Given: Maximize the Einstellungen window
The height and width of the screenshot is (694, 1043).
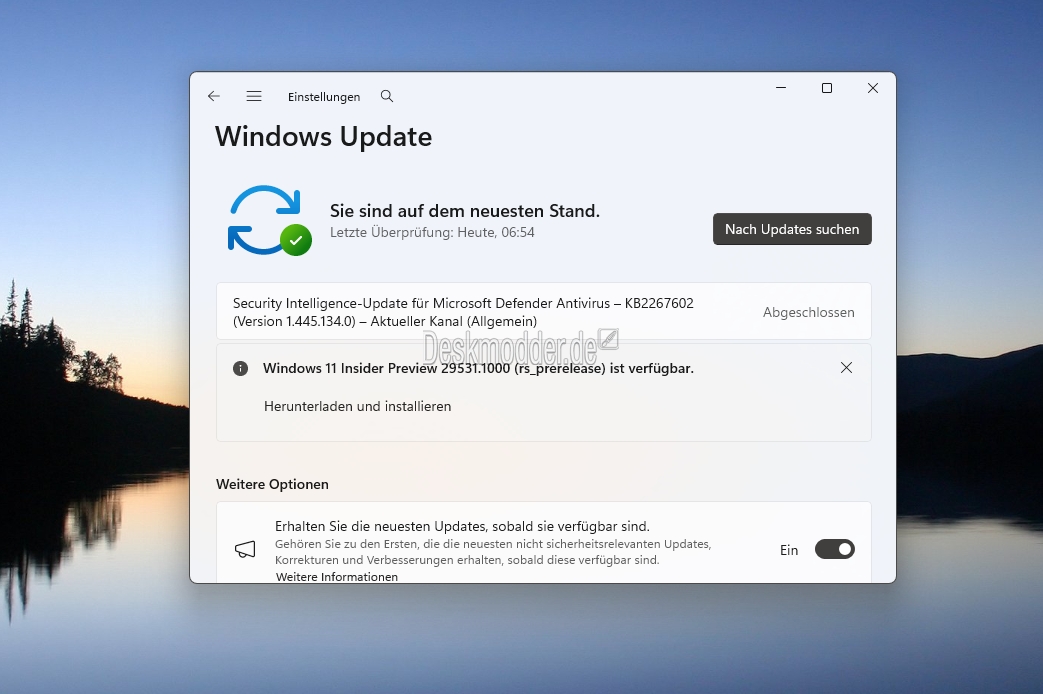Looking at the screenshot, I should pos(827,88).
